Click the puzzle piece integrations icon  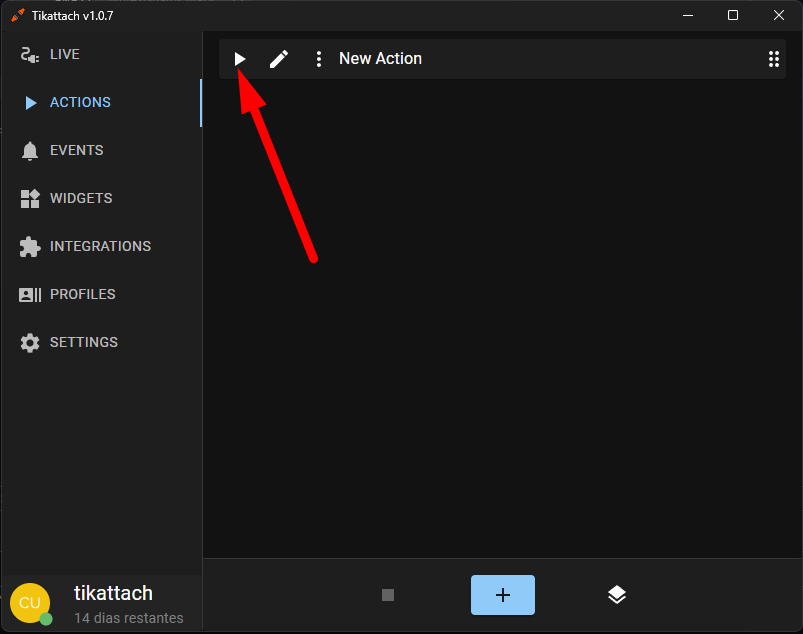[x=30, y=247]
